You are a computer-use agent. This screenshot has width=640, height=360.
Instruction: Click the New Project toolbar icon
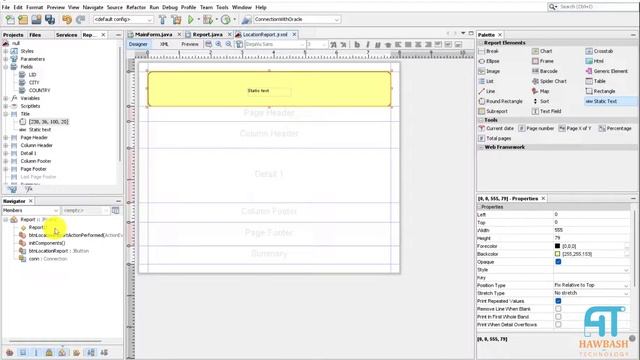[23, 19]
